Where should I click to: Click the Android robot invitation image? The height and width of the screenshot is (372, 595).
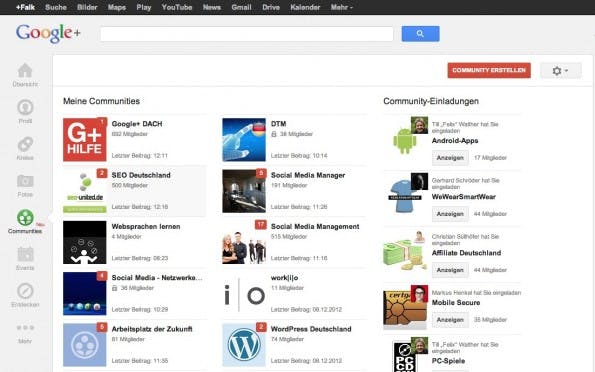click(405, 141)
